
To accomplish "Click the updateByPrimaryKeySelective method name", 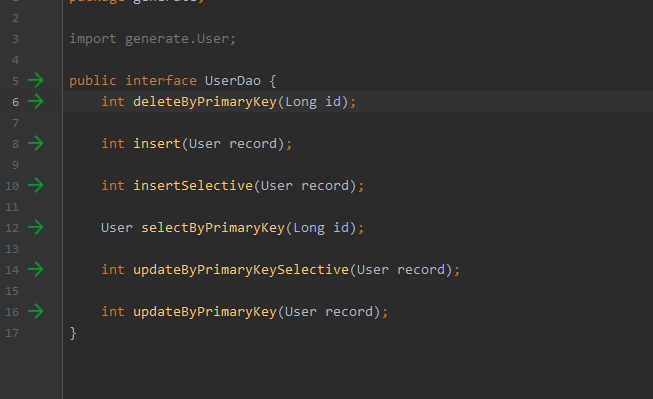I will 241,269.
